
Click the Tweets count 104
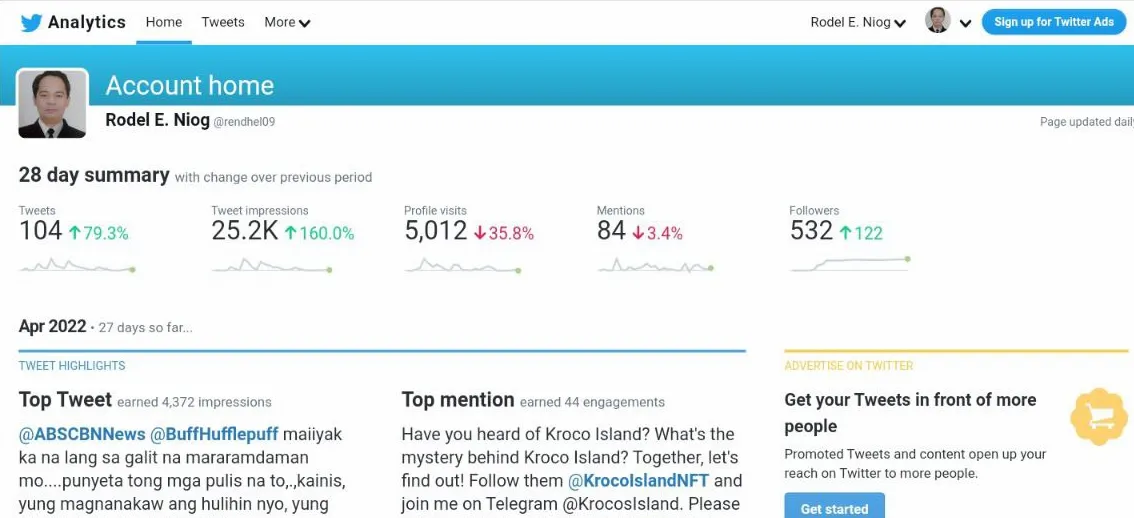(40, 231)
